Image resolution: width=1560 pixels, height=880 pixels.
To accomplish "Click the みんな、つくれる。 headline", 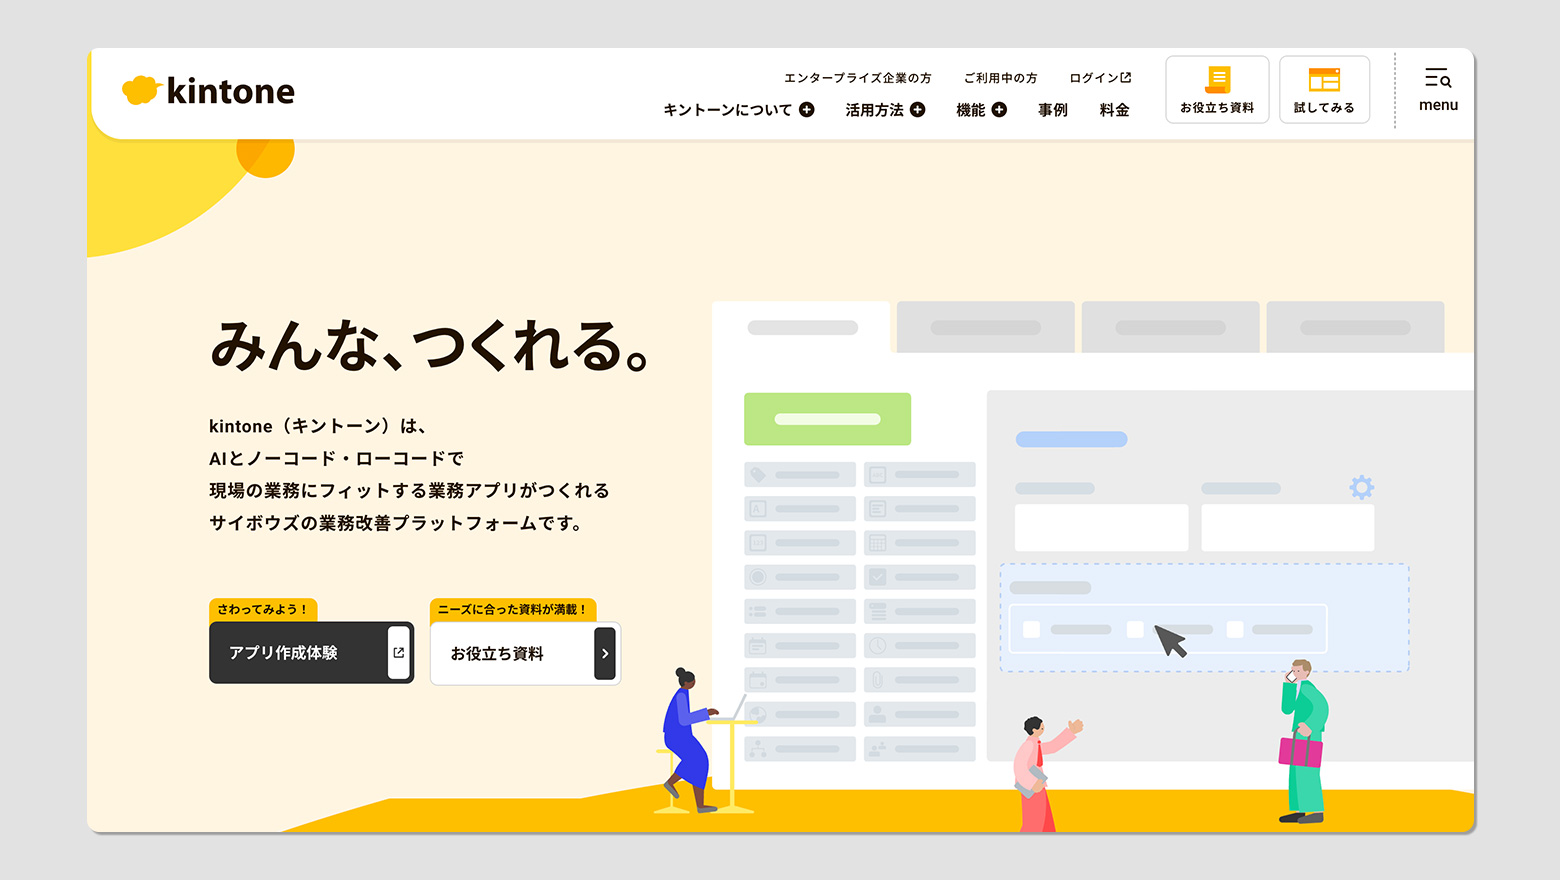I will point(431,346).
